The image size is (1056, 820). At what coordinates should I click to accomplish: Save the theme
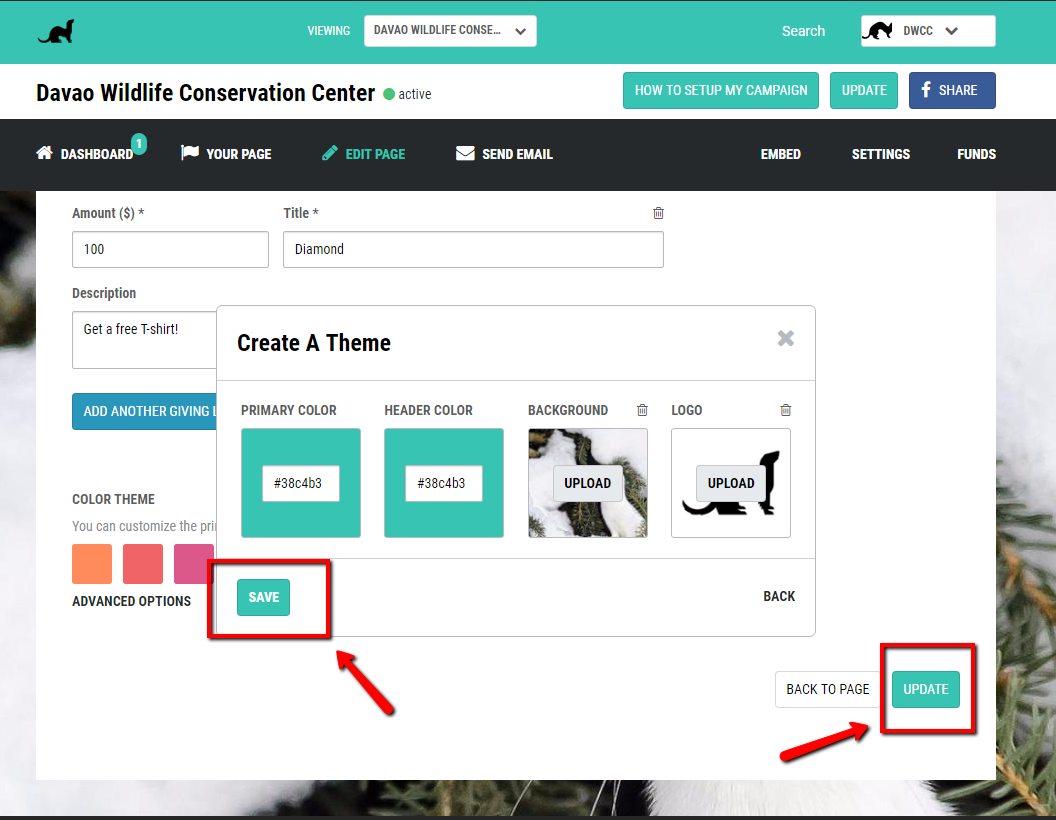tap(263, 597)
